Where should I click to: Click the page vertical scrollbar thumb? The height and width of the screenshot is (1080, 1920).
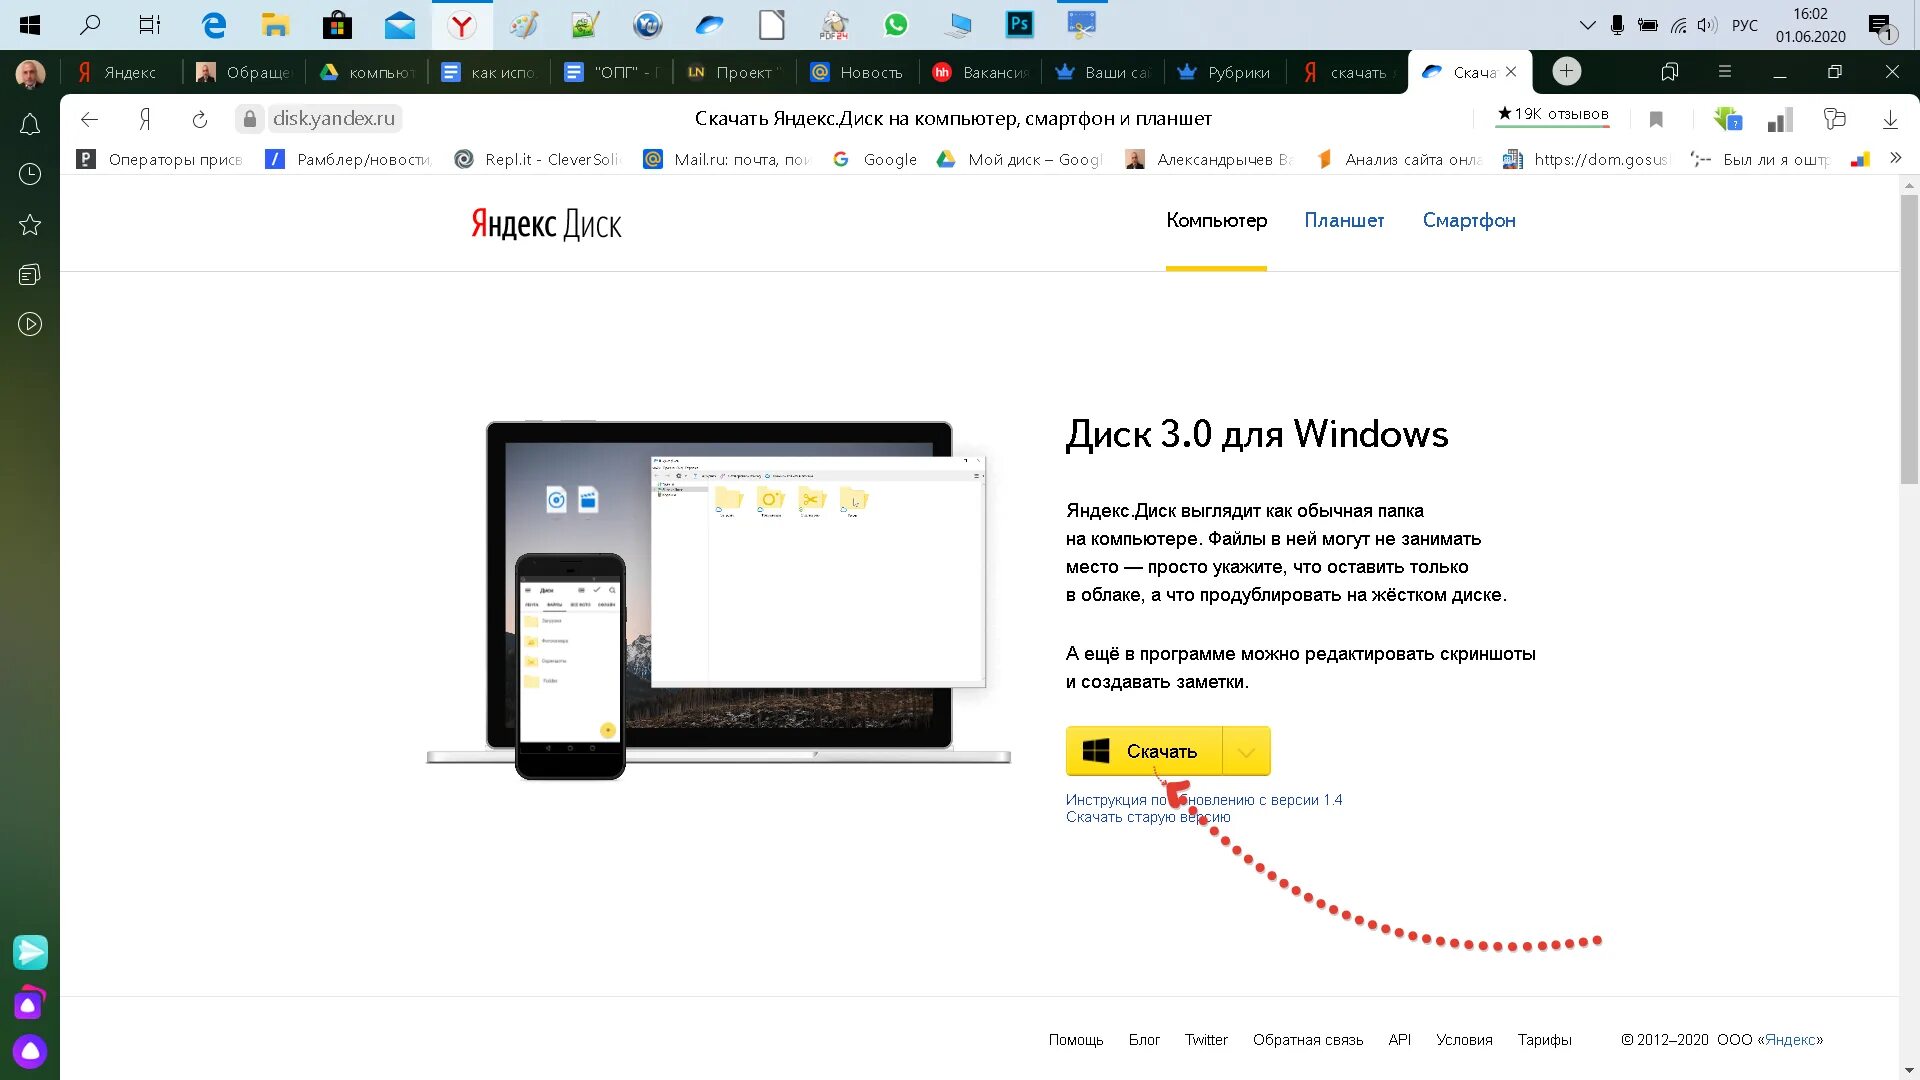(x=1908, y=340)
